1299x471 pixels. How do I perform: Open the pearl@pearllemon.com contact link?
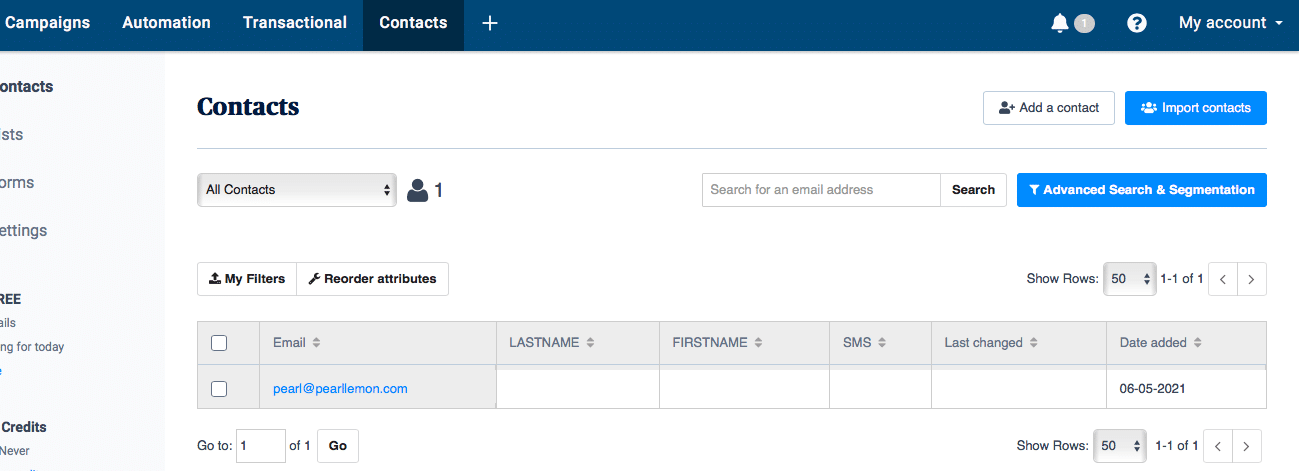pyautogui.click(x=340, y=389)
